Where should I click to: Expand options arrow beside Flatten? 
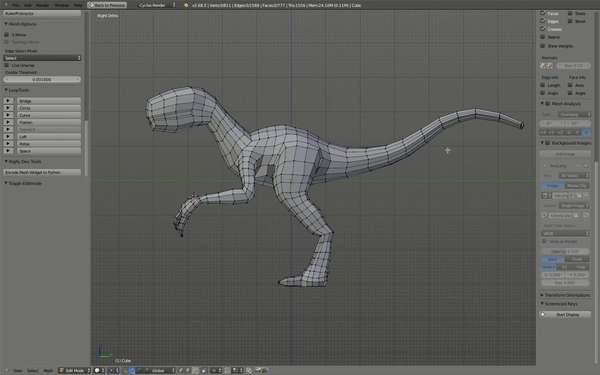pyautogui.click(x=8, y=122)
